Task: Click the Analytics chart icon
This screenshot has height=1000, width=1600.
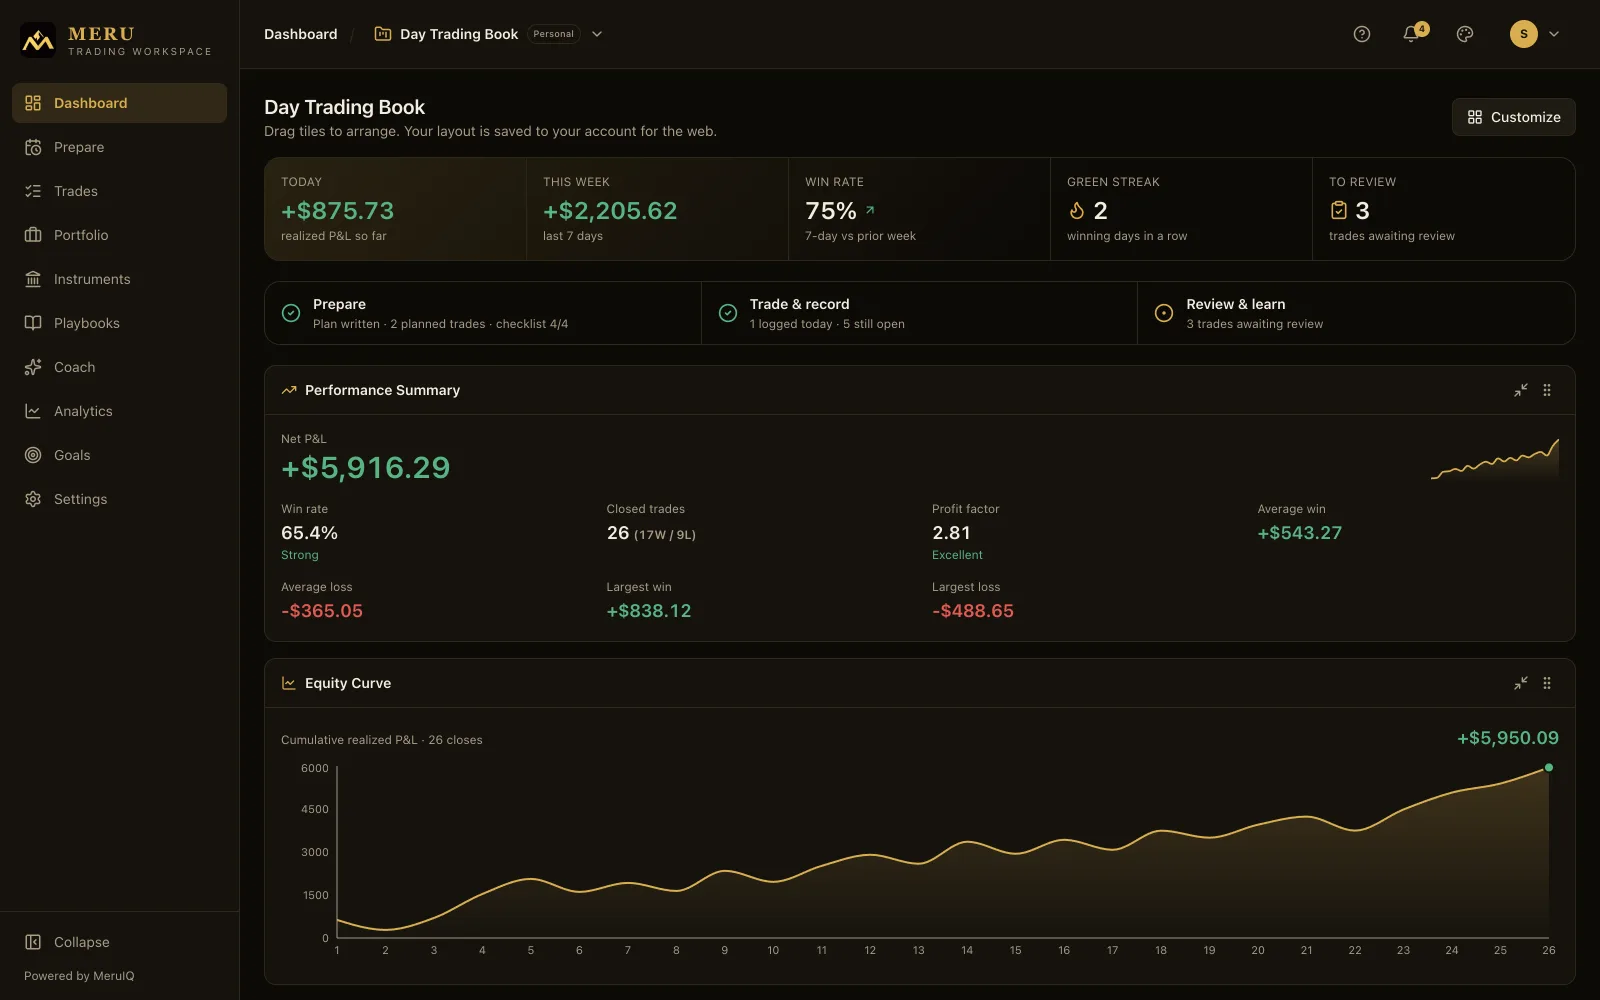Action: click(x=33, y=411)
